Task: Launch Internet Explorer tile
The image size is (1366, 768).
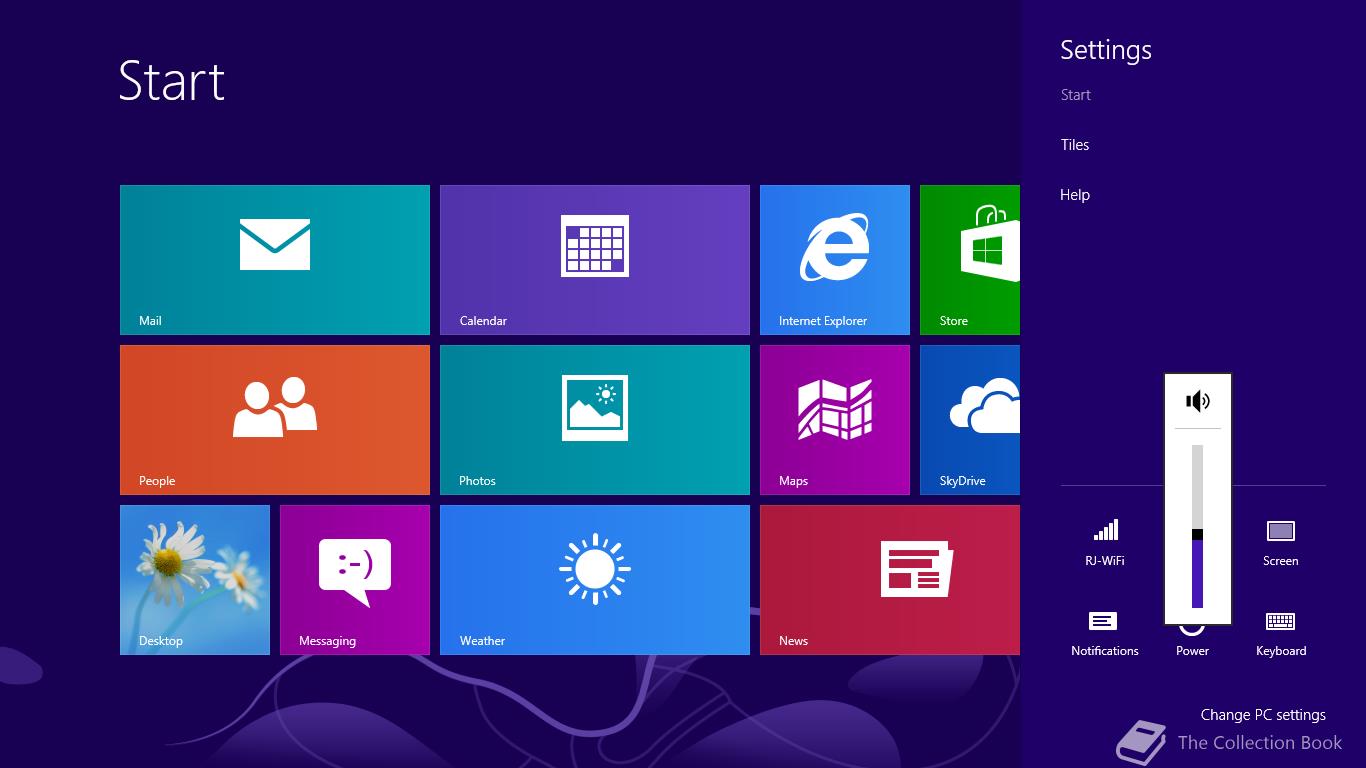Action: tap(835, 260)
